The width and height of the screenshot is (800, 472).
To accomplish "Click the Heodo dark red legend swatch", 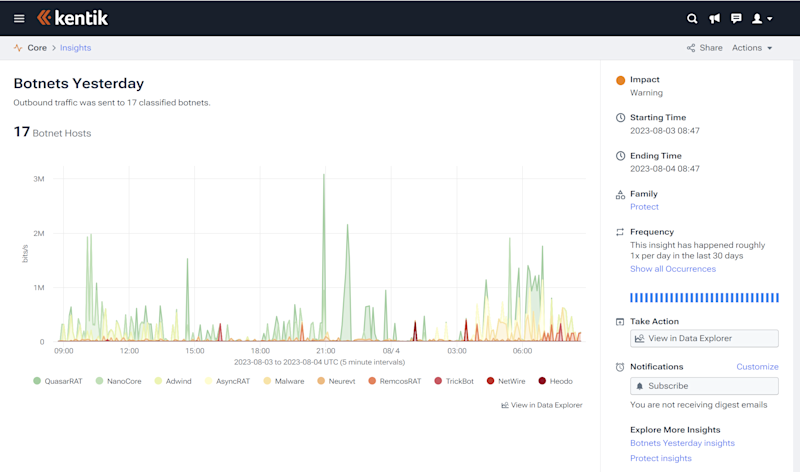I will pos(542,381).
